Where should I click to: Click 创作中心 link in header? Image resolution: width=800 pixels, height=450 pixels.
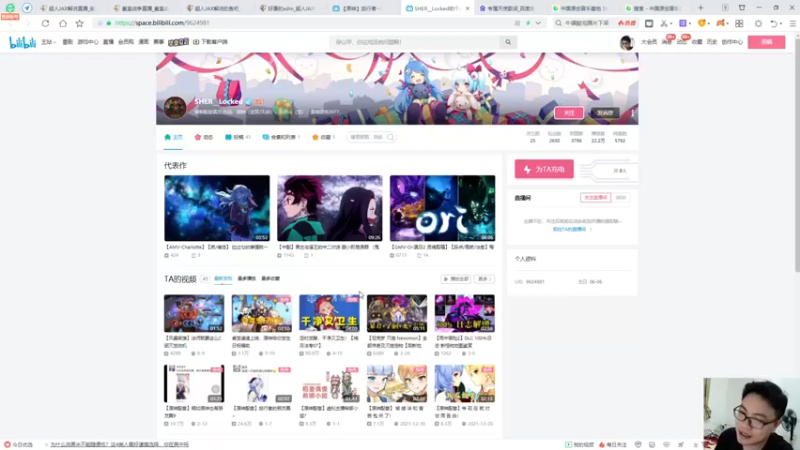(x=732, y=42)
